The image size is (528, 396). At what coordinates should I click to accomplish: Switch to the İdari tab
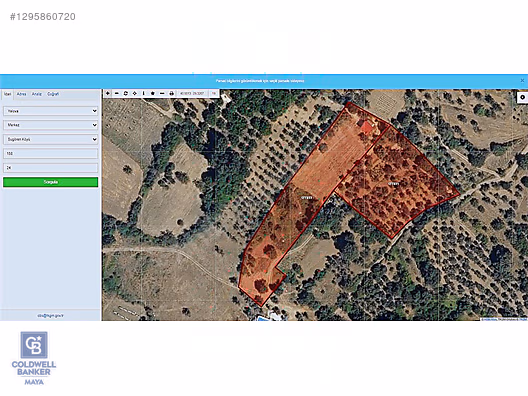point(7,94)
